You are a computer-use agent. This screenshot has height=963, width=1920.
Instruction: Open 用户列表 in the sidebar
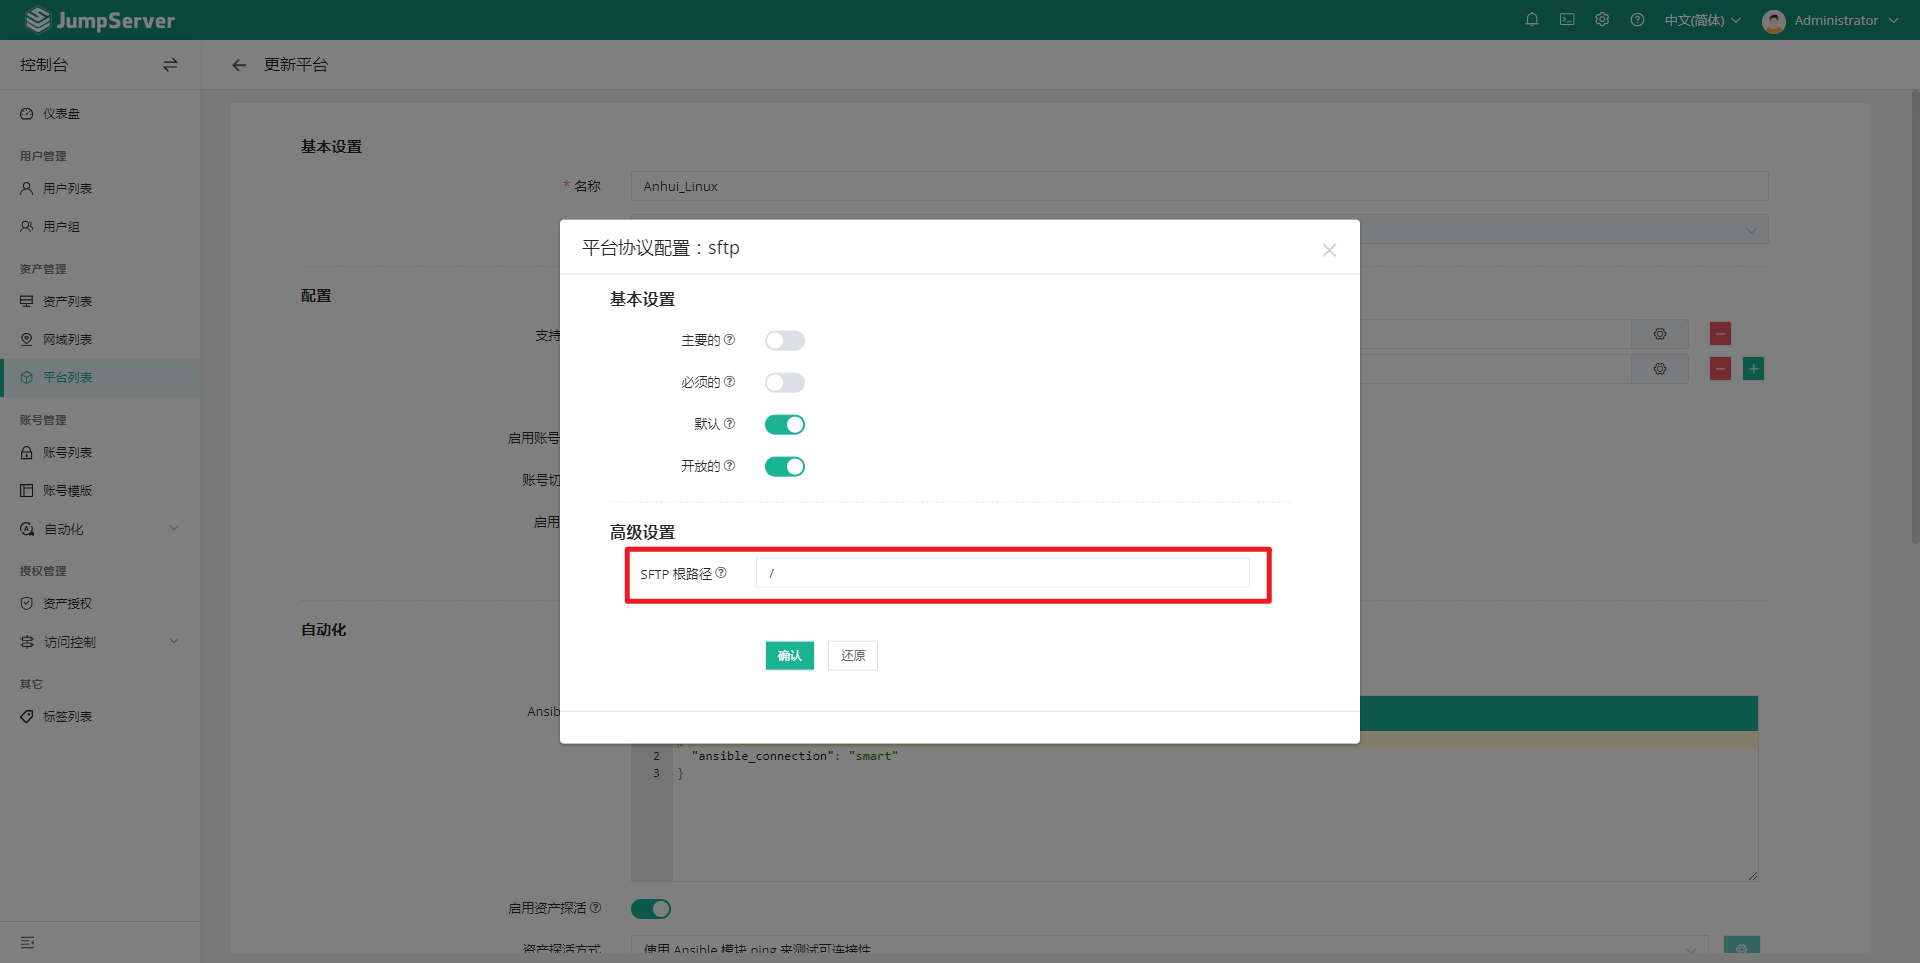pos(67,189)
